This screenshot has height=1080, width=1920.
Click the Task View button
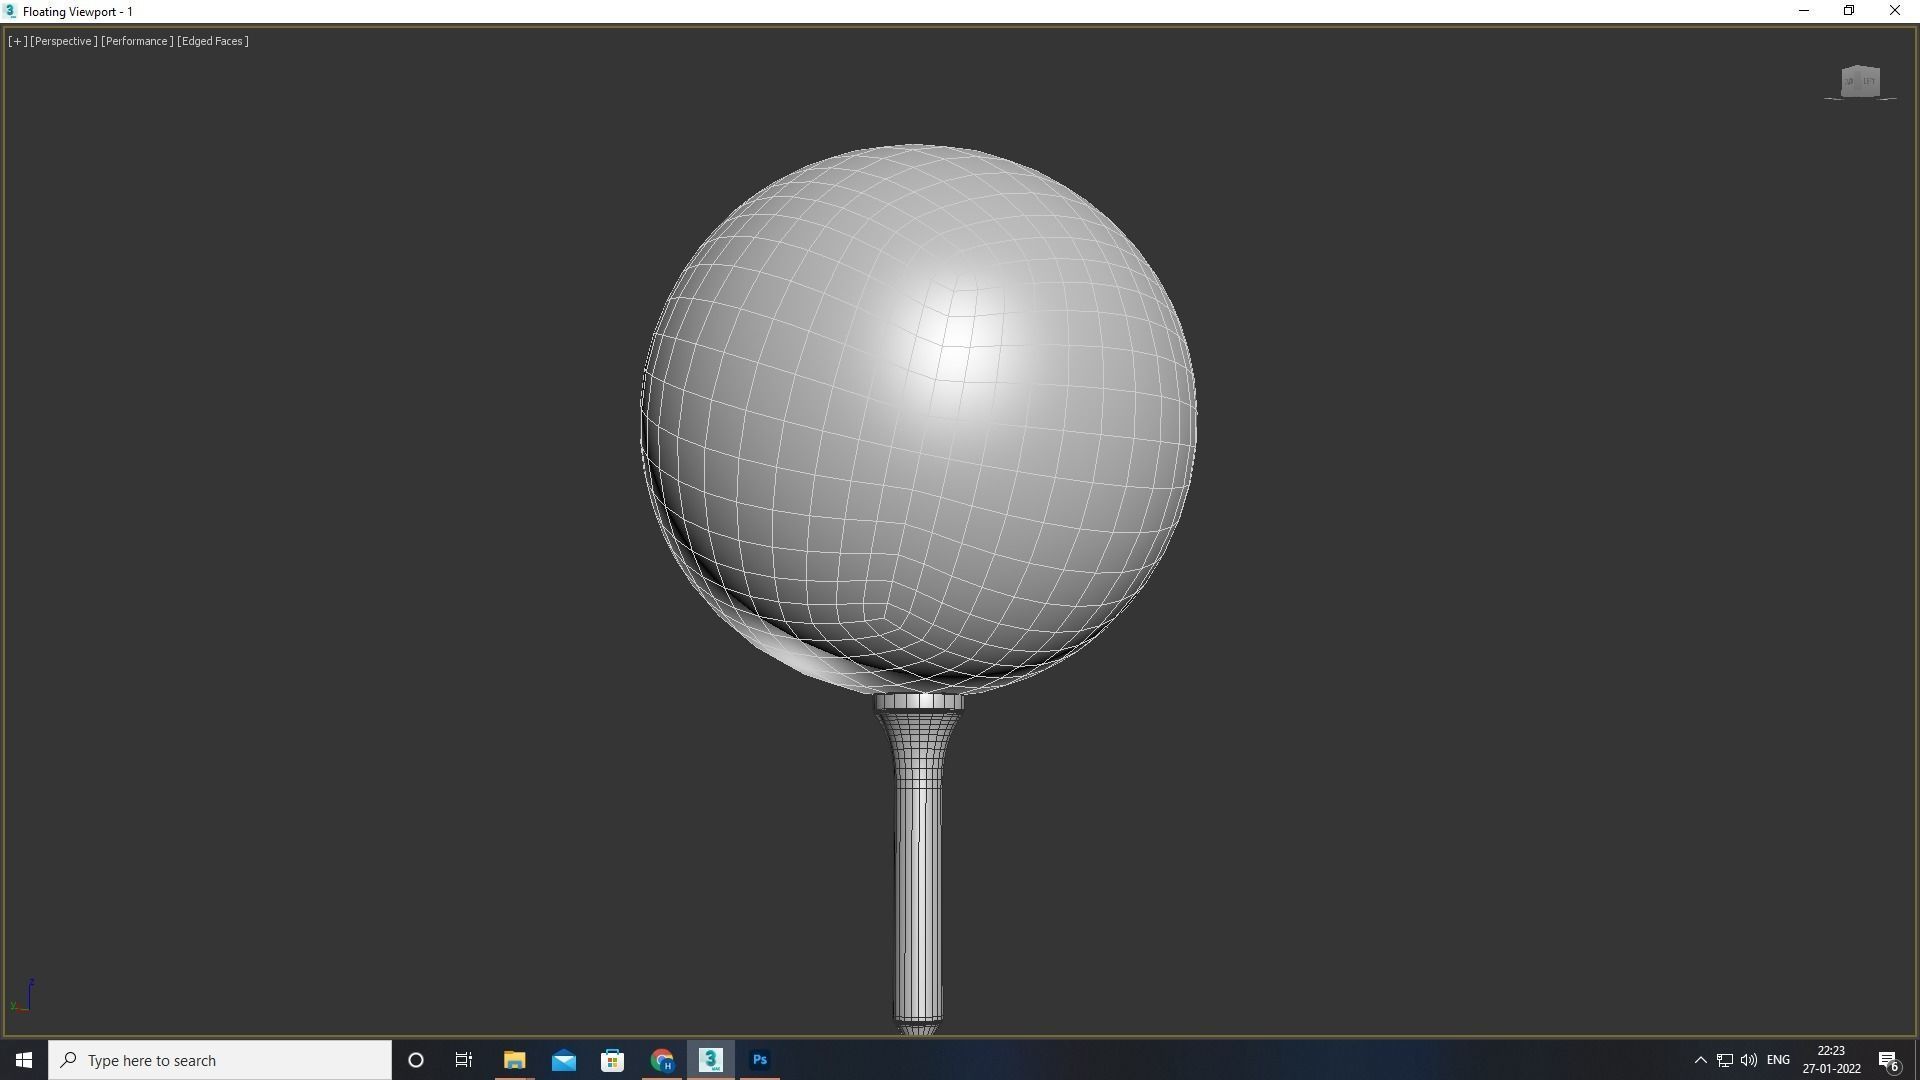coord(464,1060)
